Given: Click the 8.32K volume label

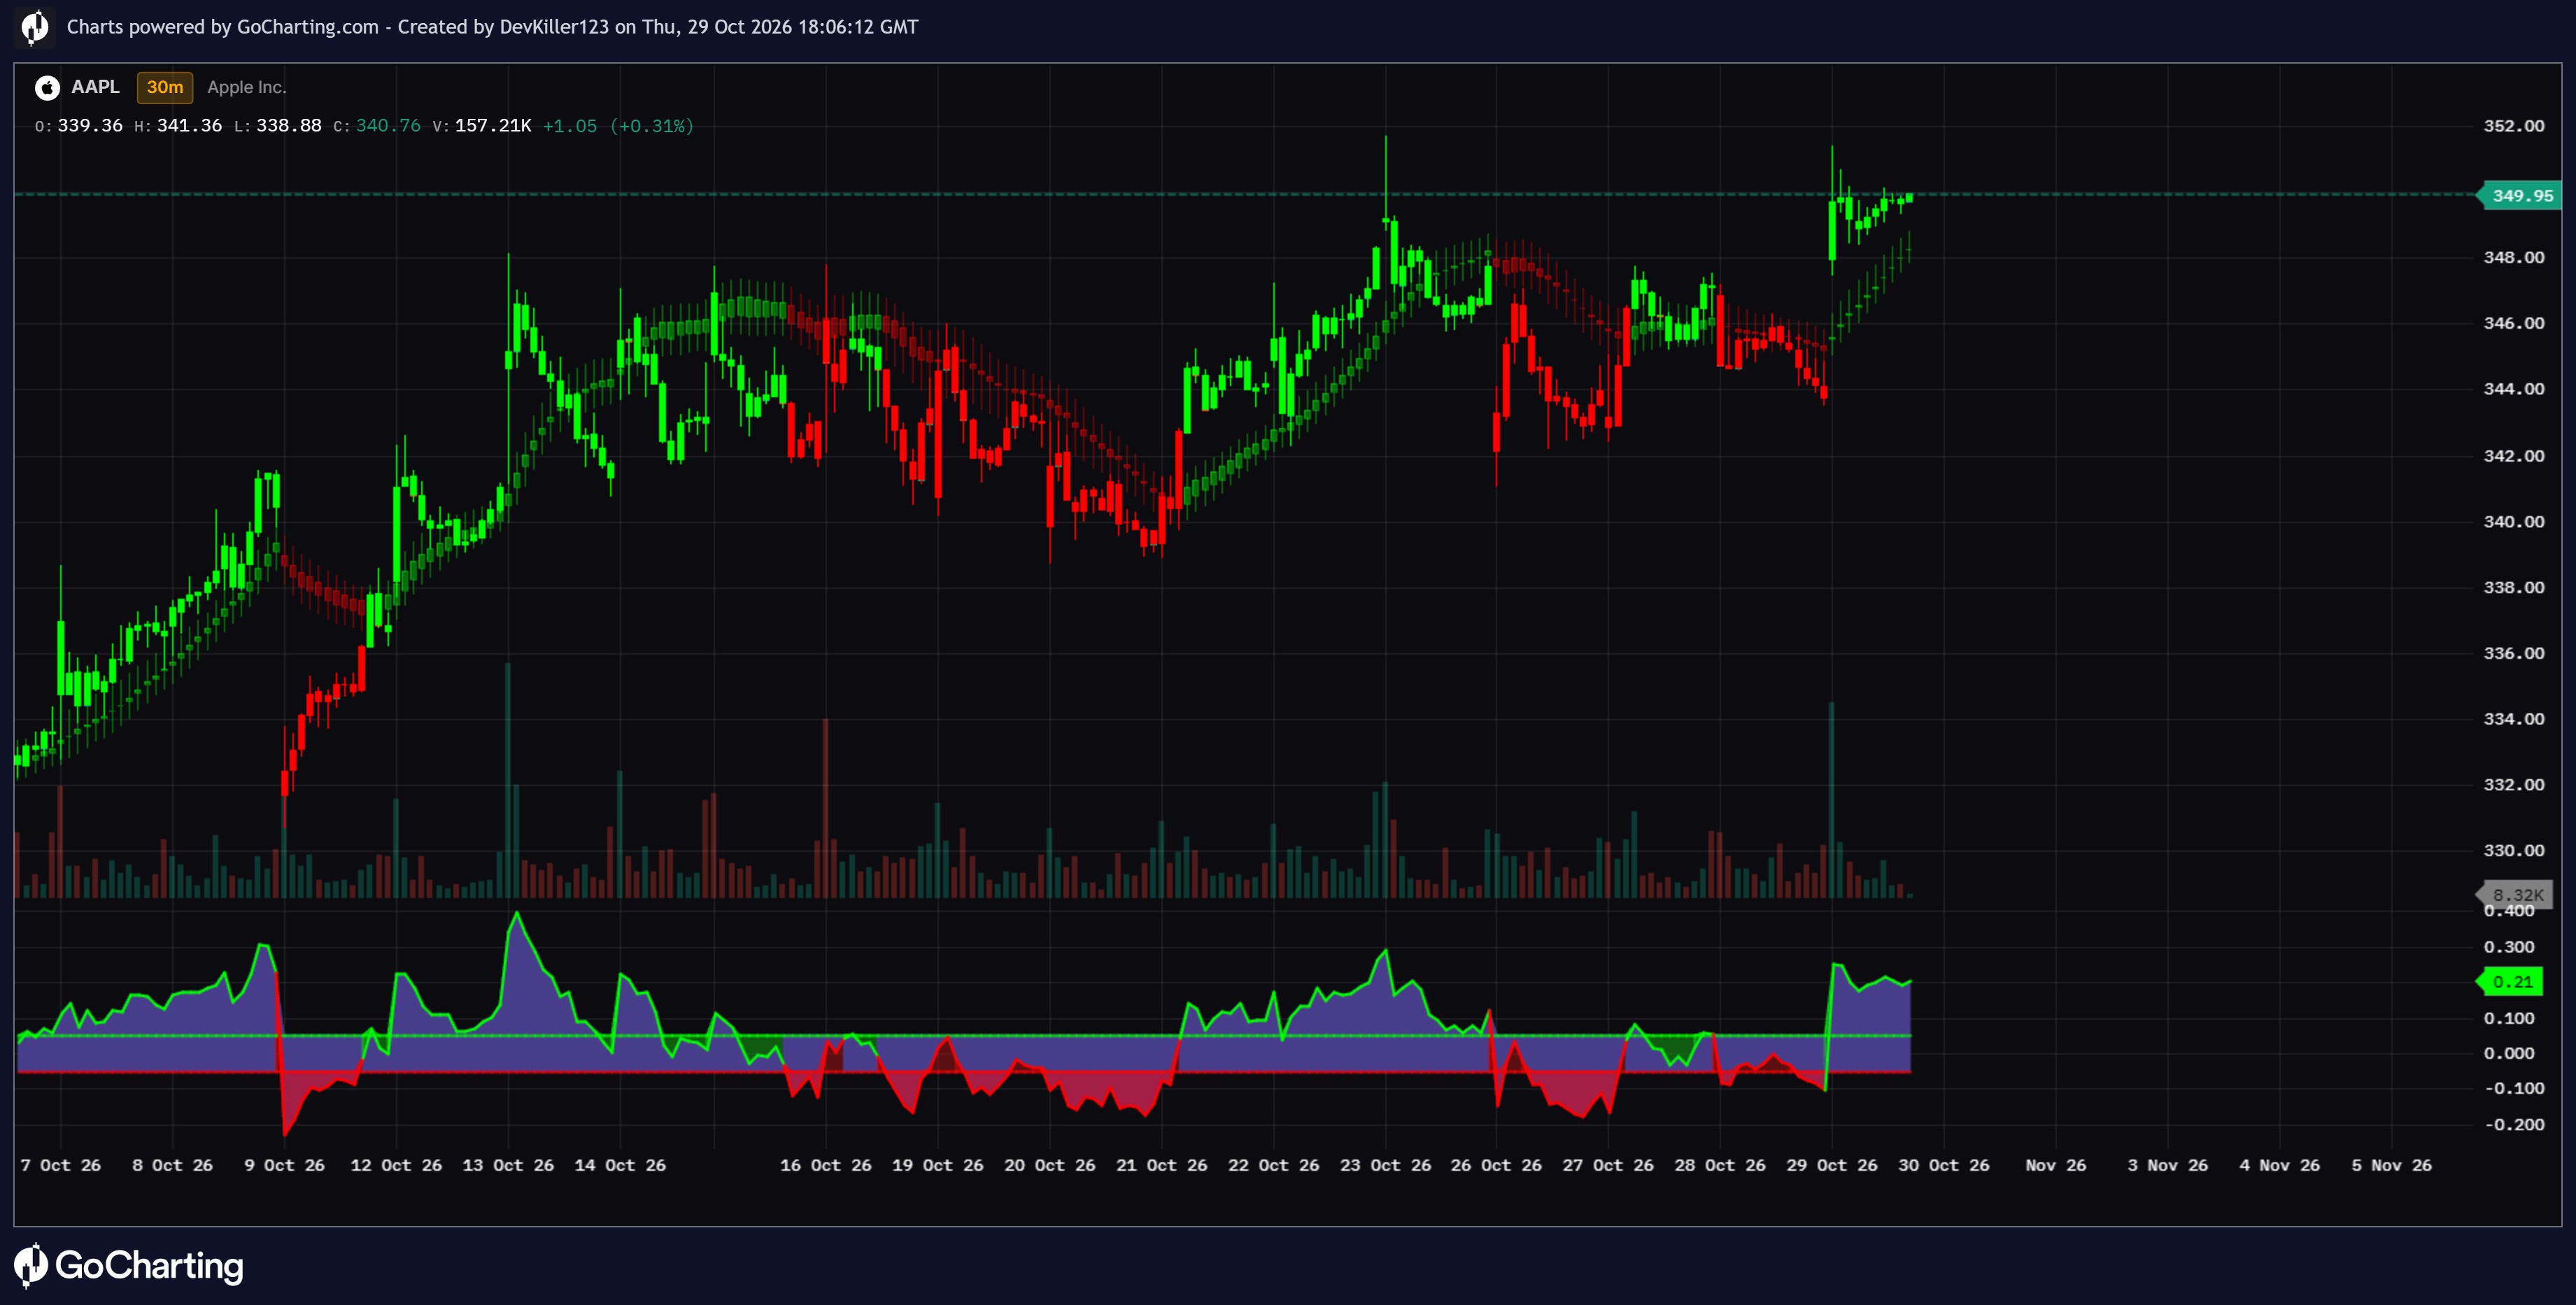Looking at the screenshot, I should coord(2516,895).
